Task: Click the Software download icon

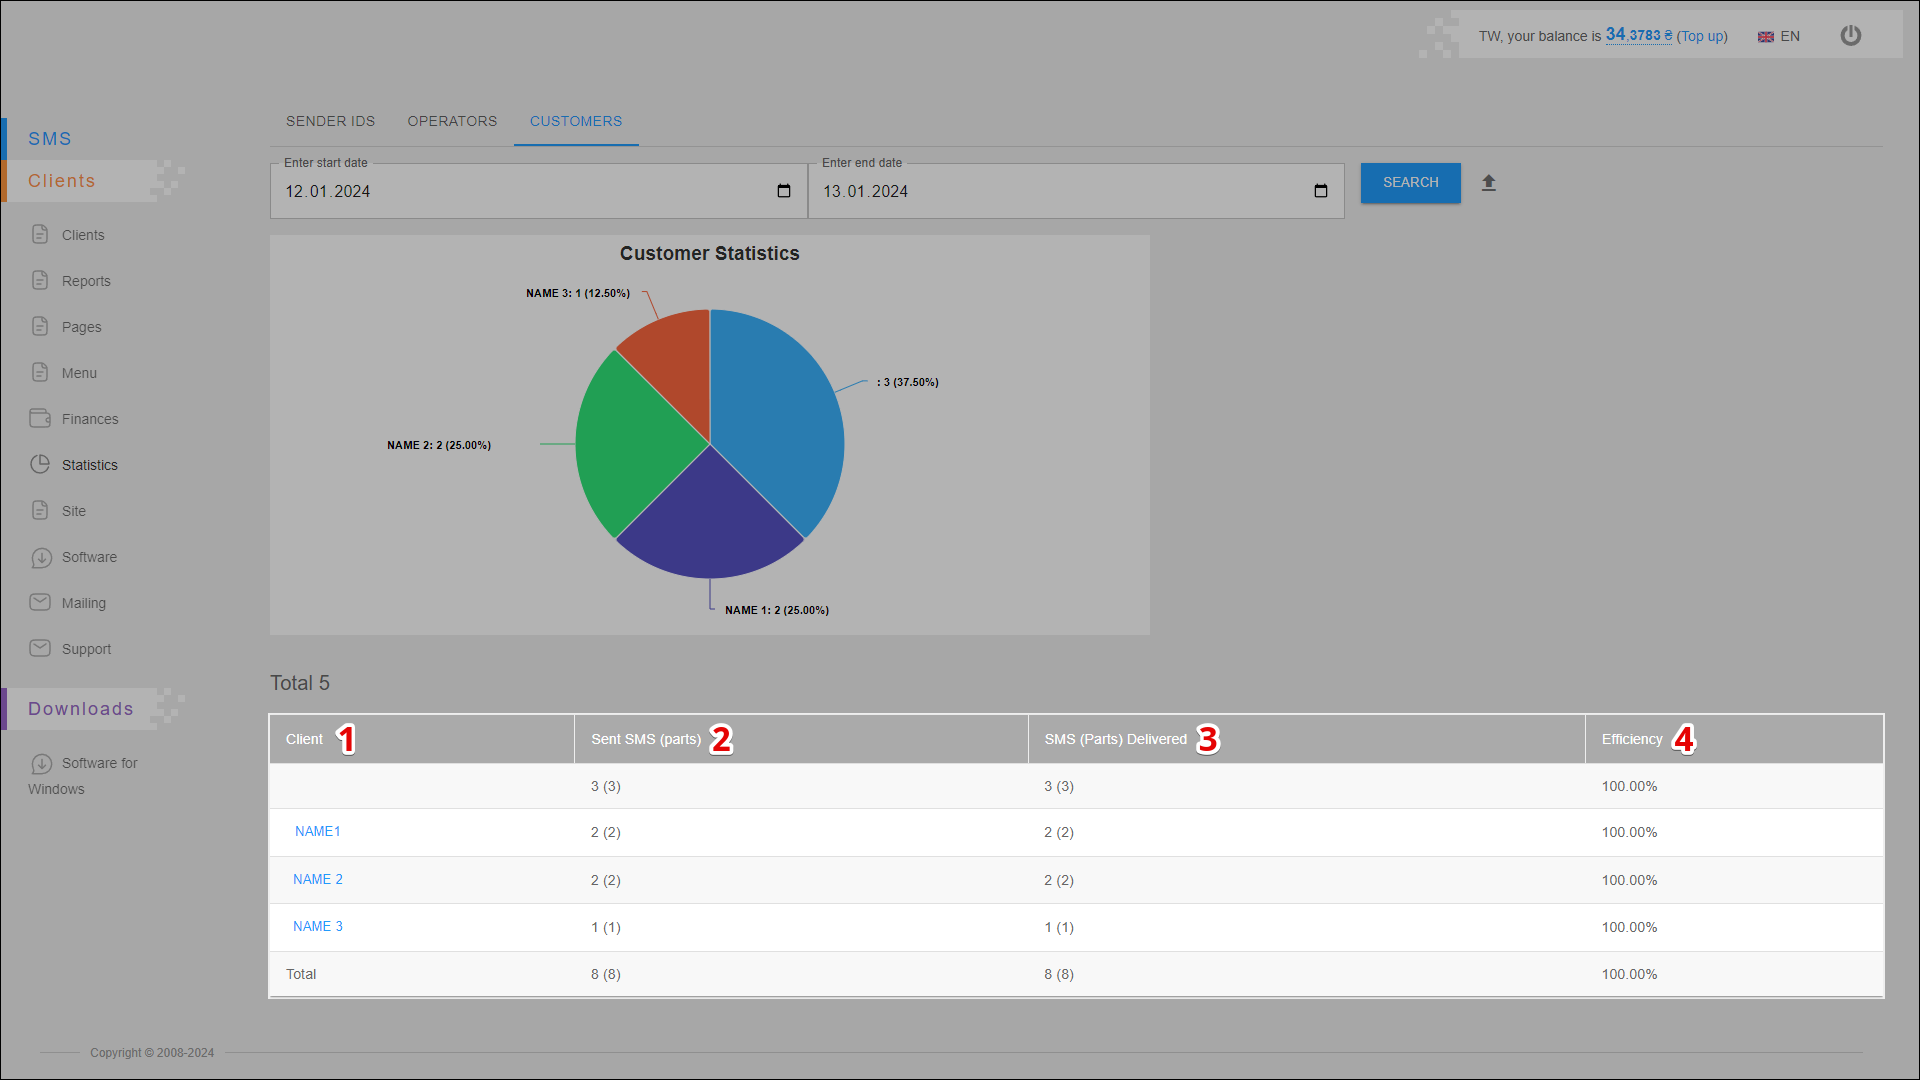Action: (40, 557)
